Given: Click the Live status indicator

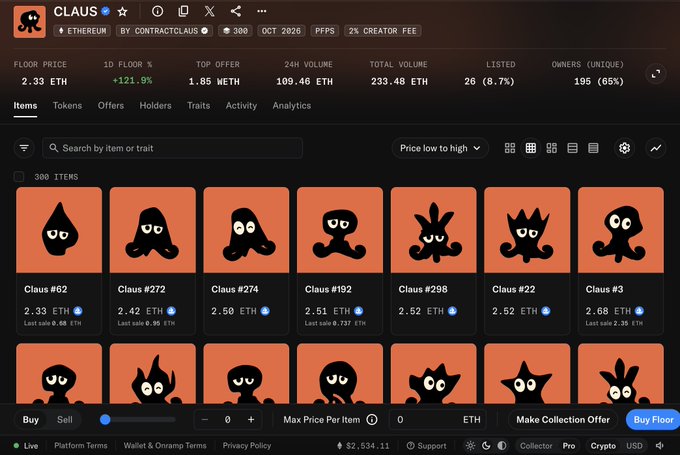Looking at the screenshot, I should 26,445.
